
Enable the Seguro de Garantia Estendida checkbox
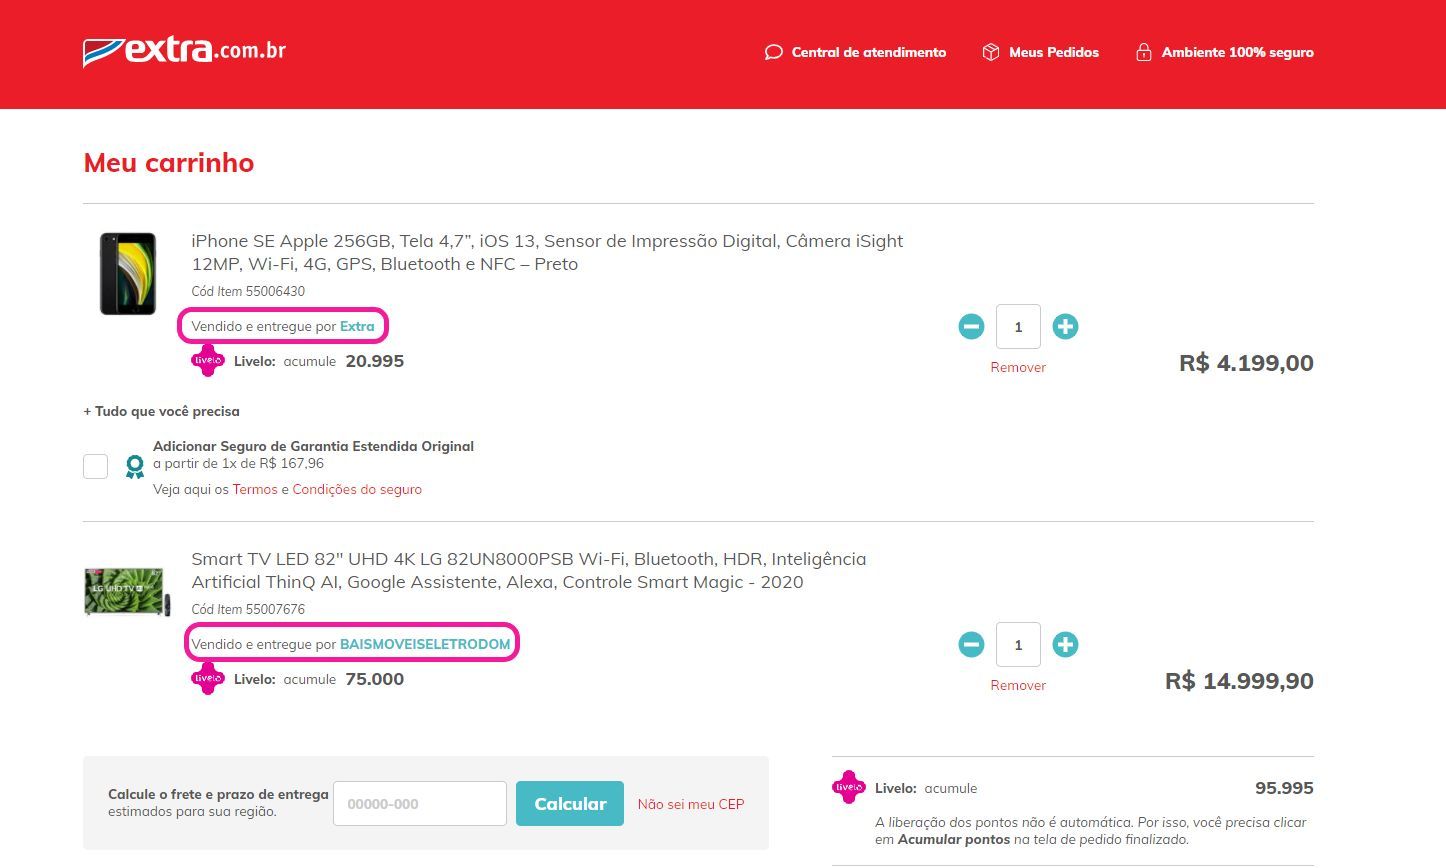(96, 466)
